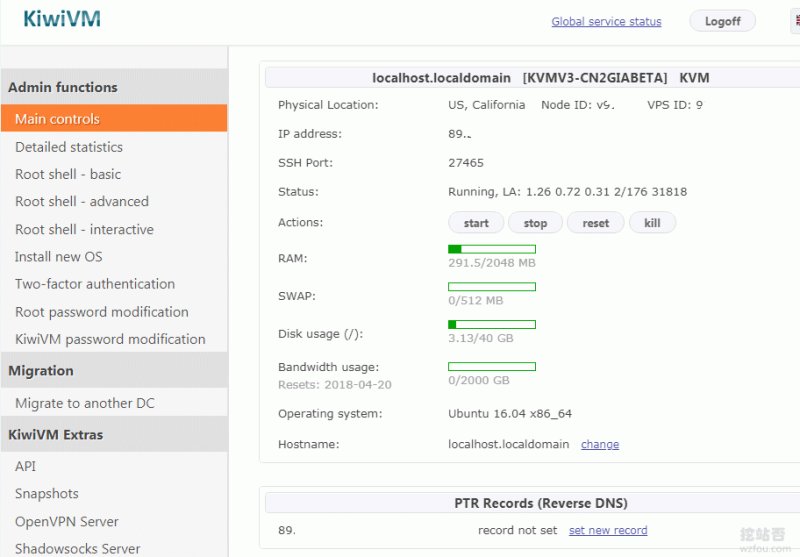
Task: Click the US, California location text
Action: pyautogui.click(x=486, y=105)
